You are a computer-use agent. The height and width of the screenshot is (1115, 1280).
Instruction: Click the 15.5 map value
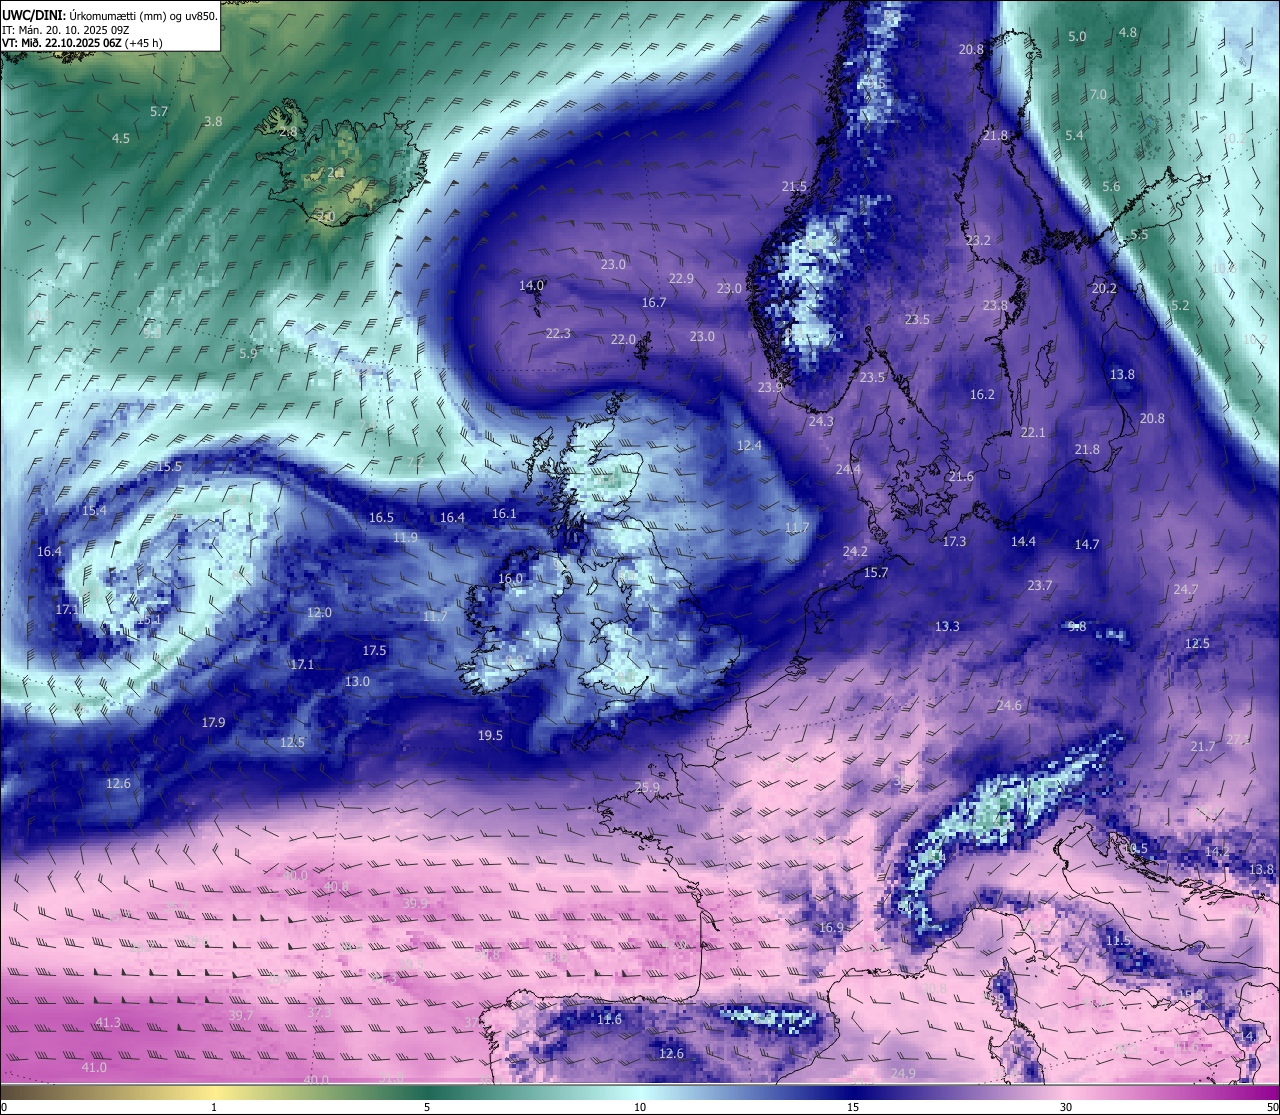coord(170,466)
